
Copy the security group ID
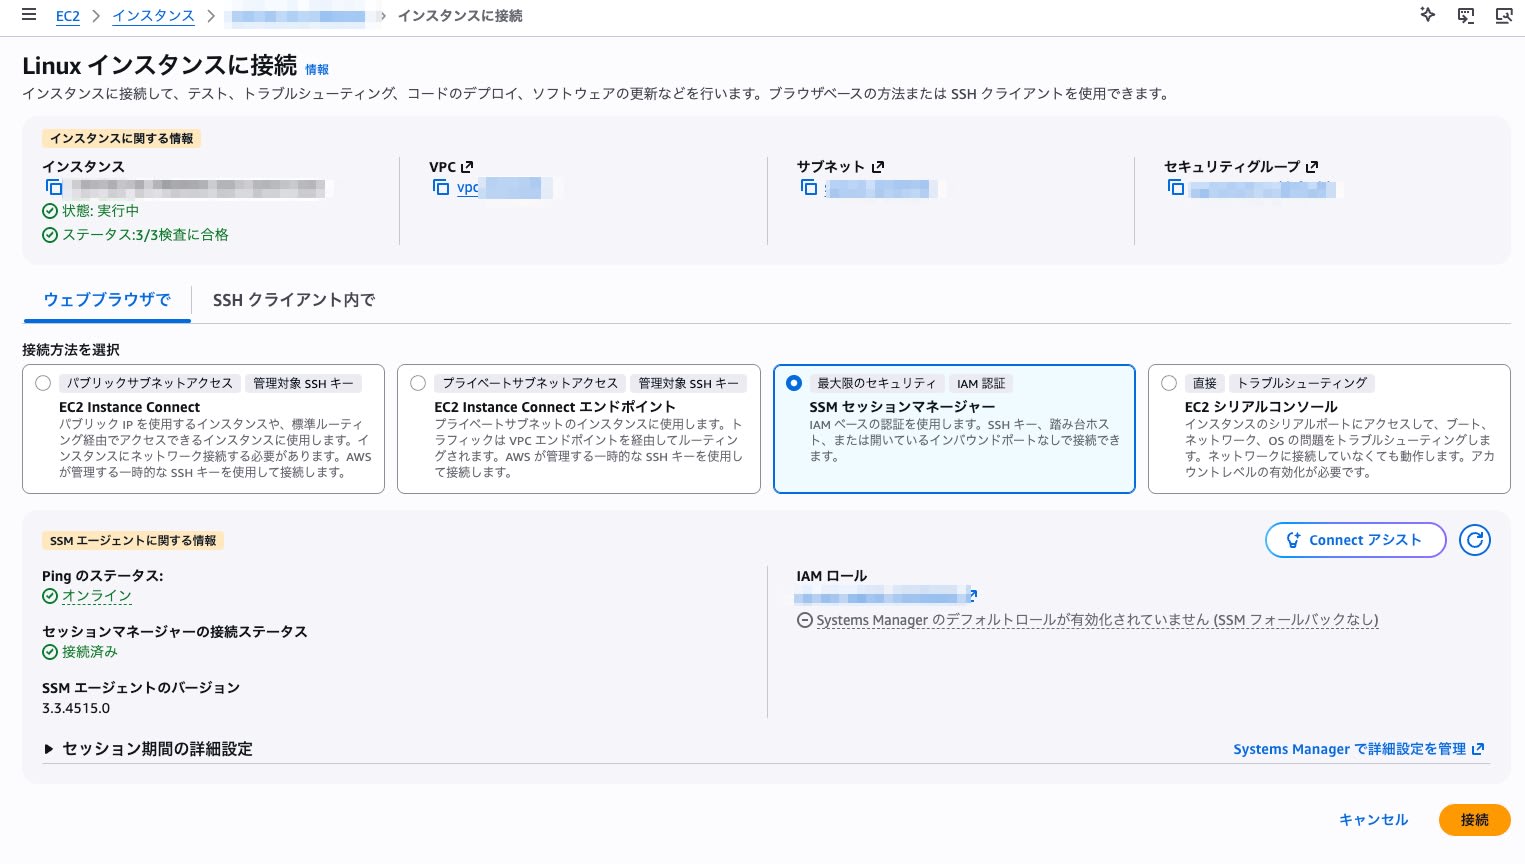pos(1176,187)
